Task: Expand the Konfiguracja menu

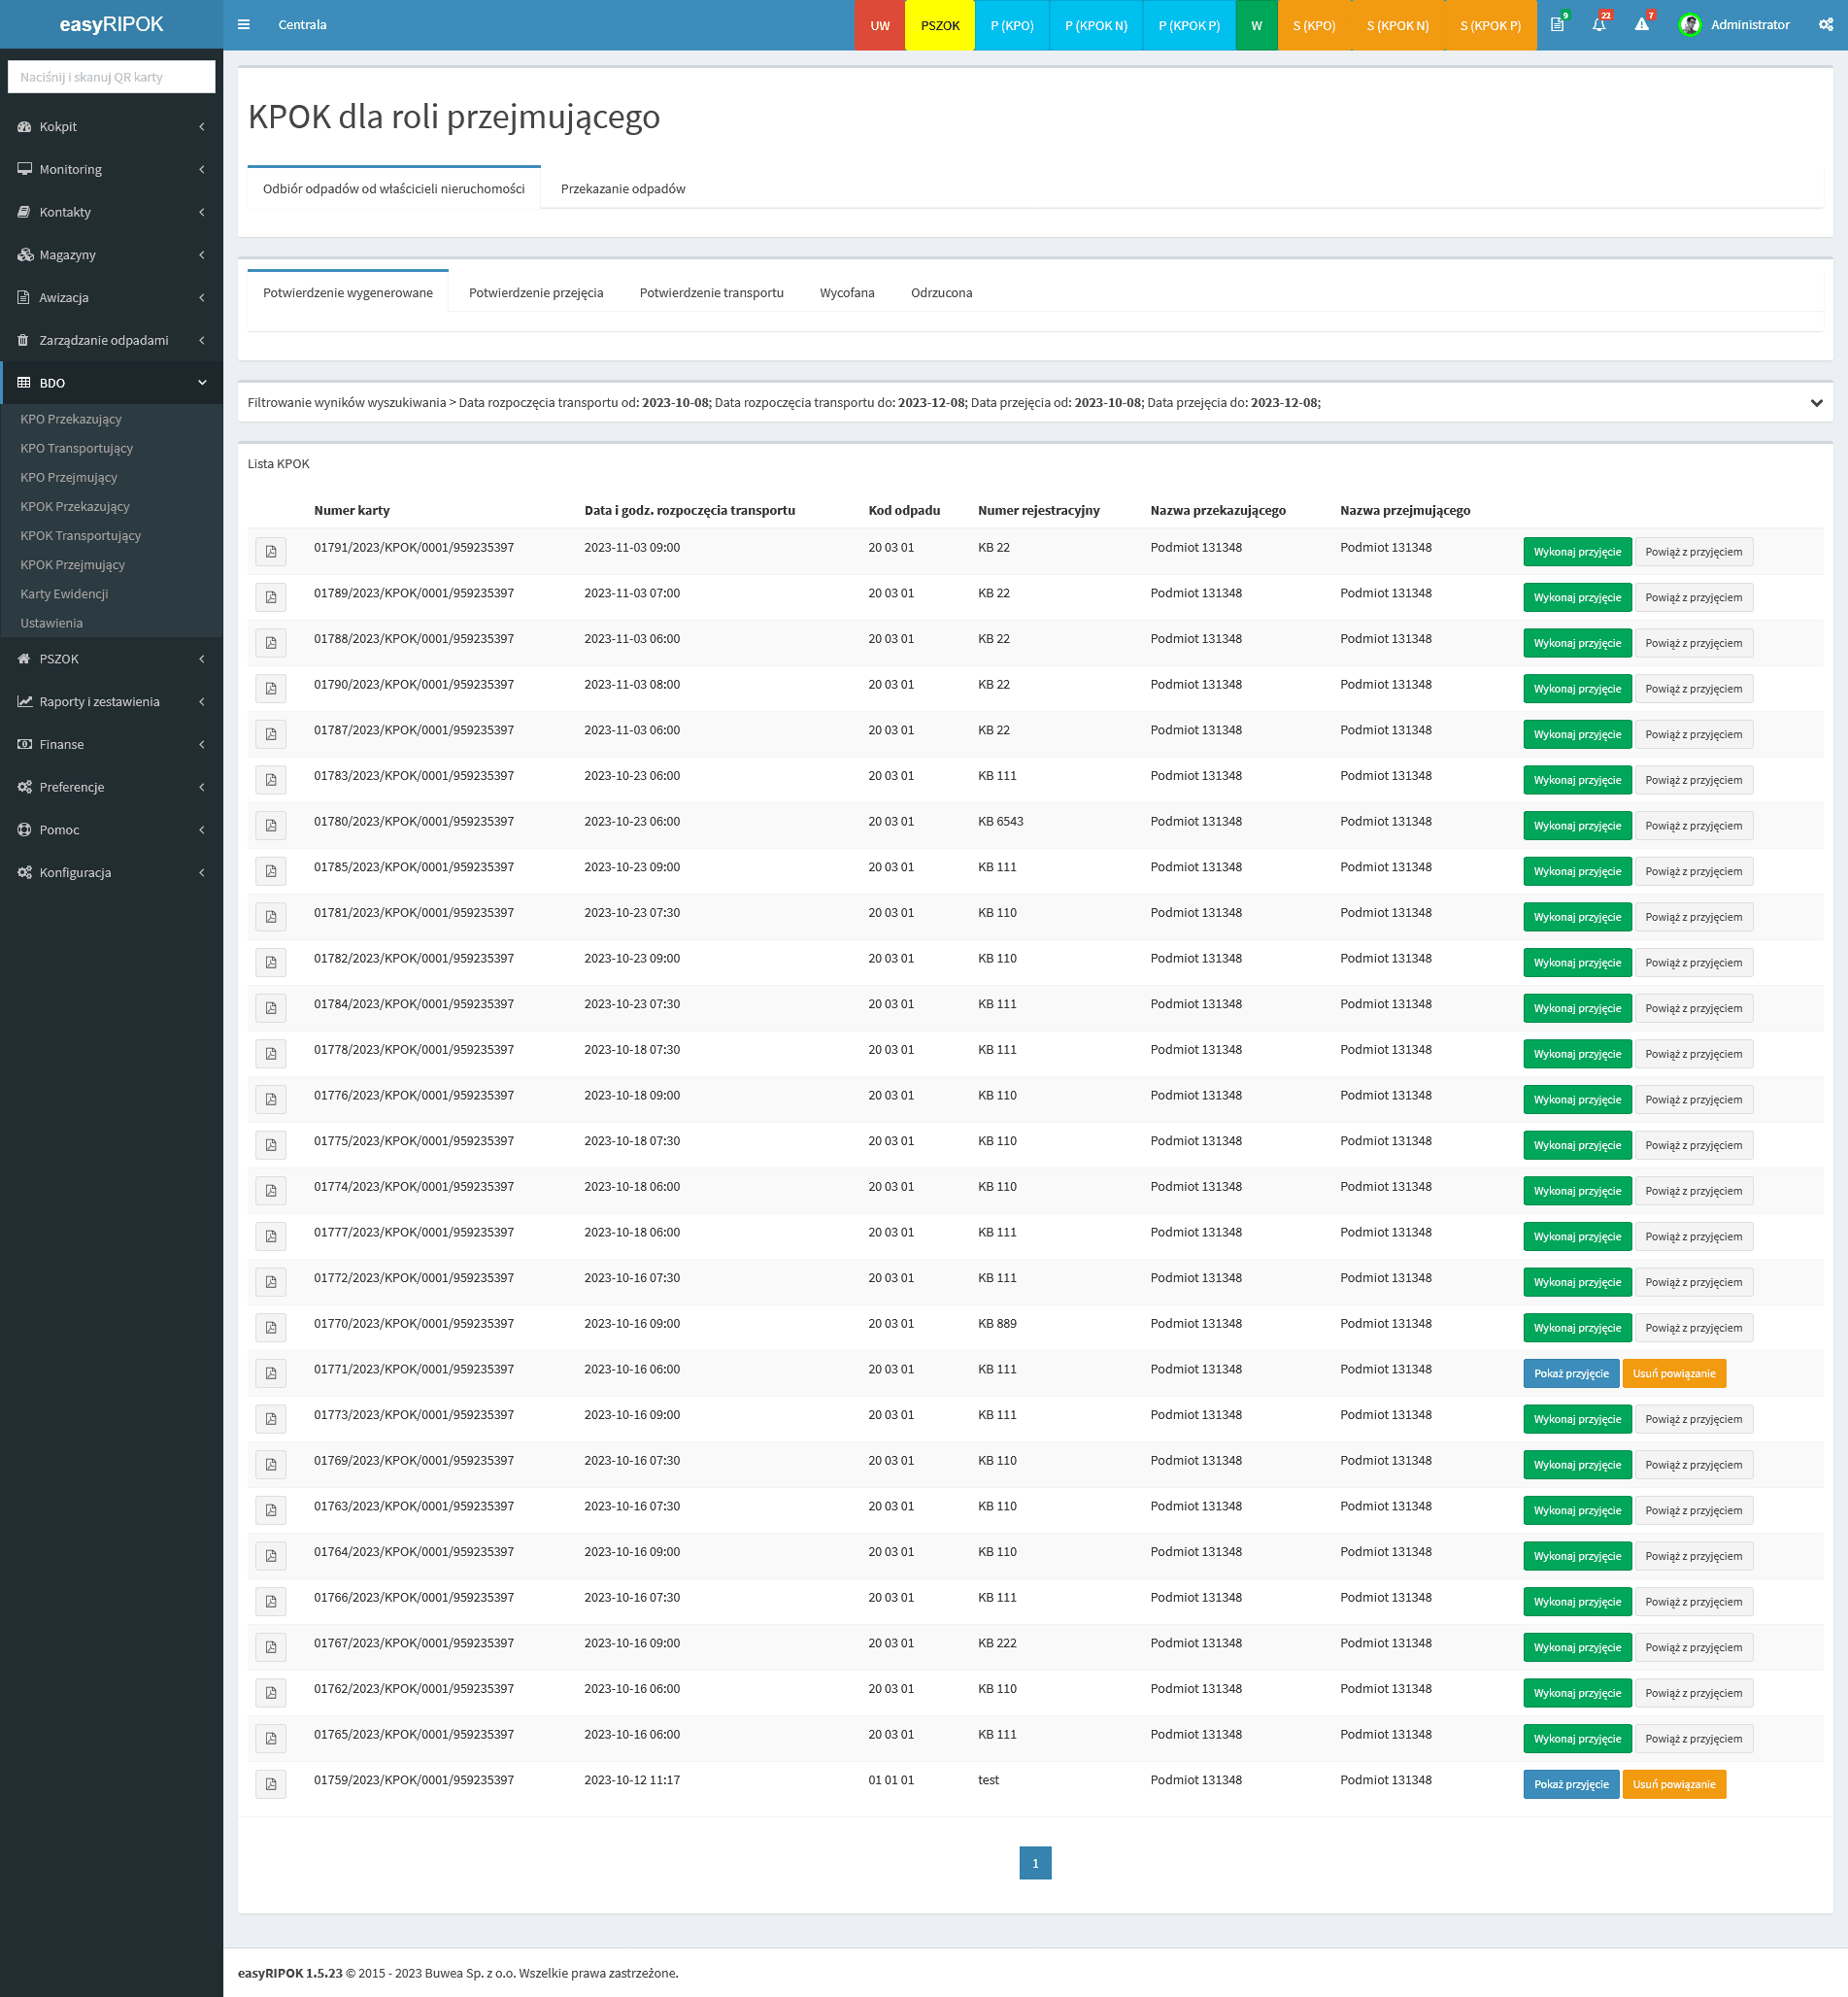Action: (112, 872)
